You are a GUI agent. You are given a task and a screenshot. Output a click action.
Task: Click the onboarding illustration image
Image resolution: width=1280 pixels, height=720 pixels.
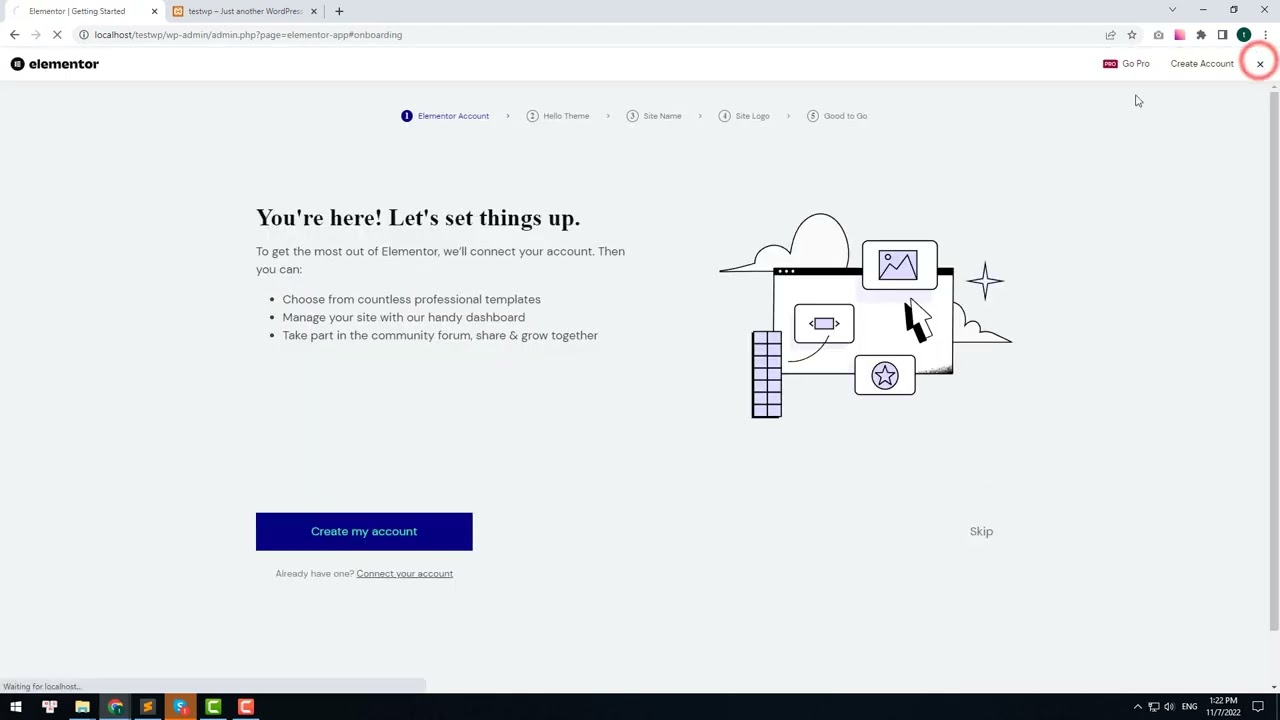(866, 316)
